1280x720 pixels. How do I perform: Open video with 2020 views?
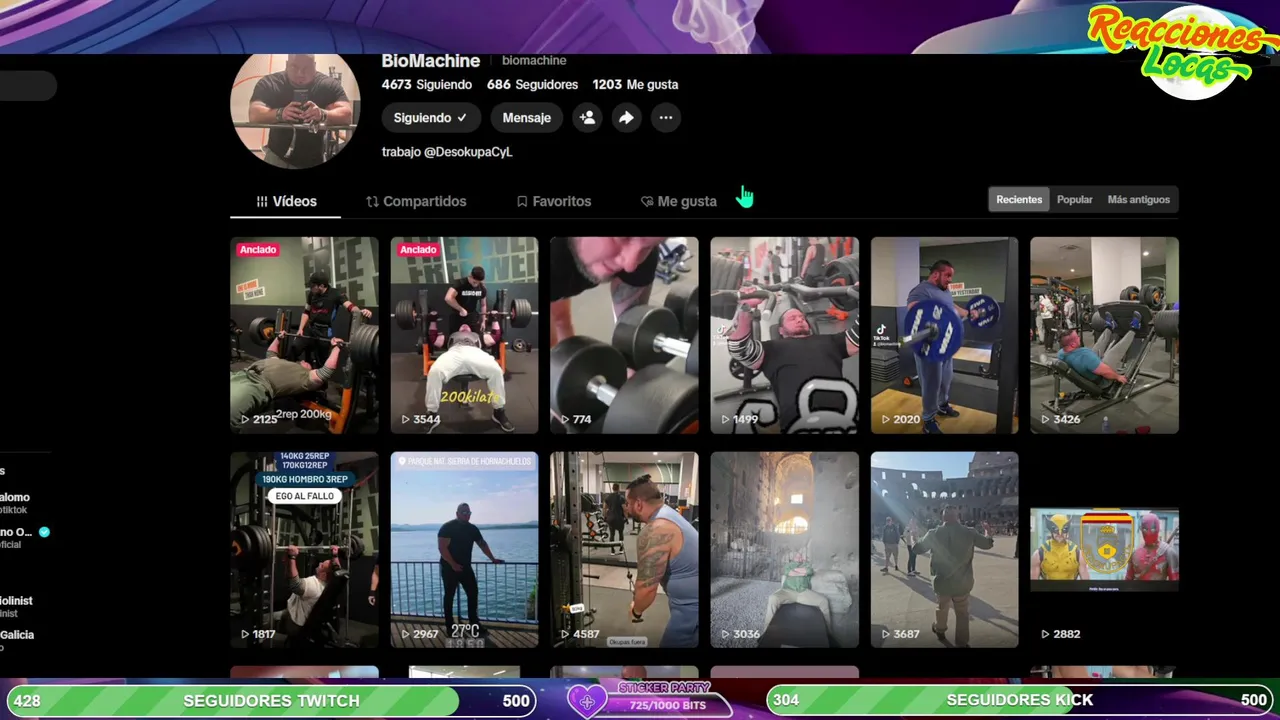(944, 335)
